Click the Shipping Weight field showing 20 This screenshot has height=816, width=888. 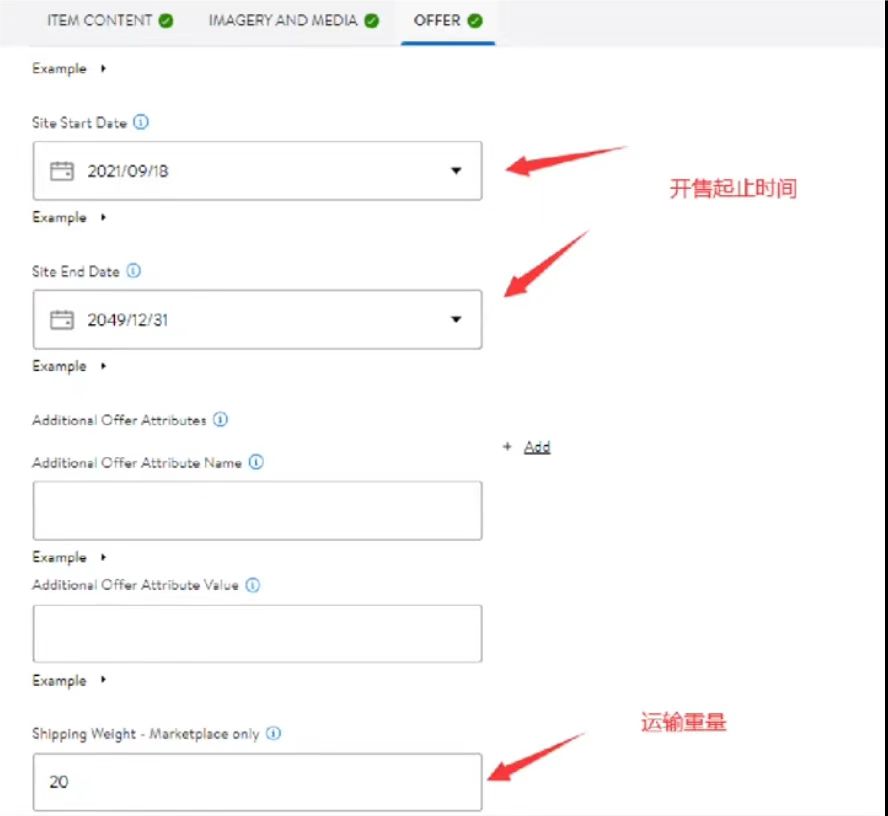tap(257, 782)
